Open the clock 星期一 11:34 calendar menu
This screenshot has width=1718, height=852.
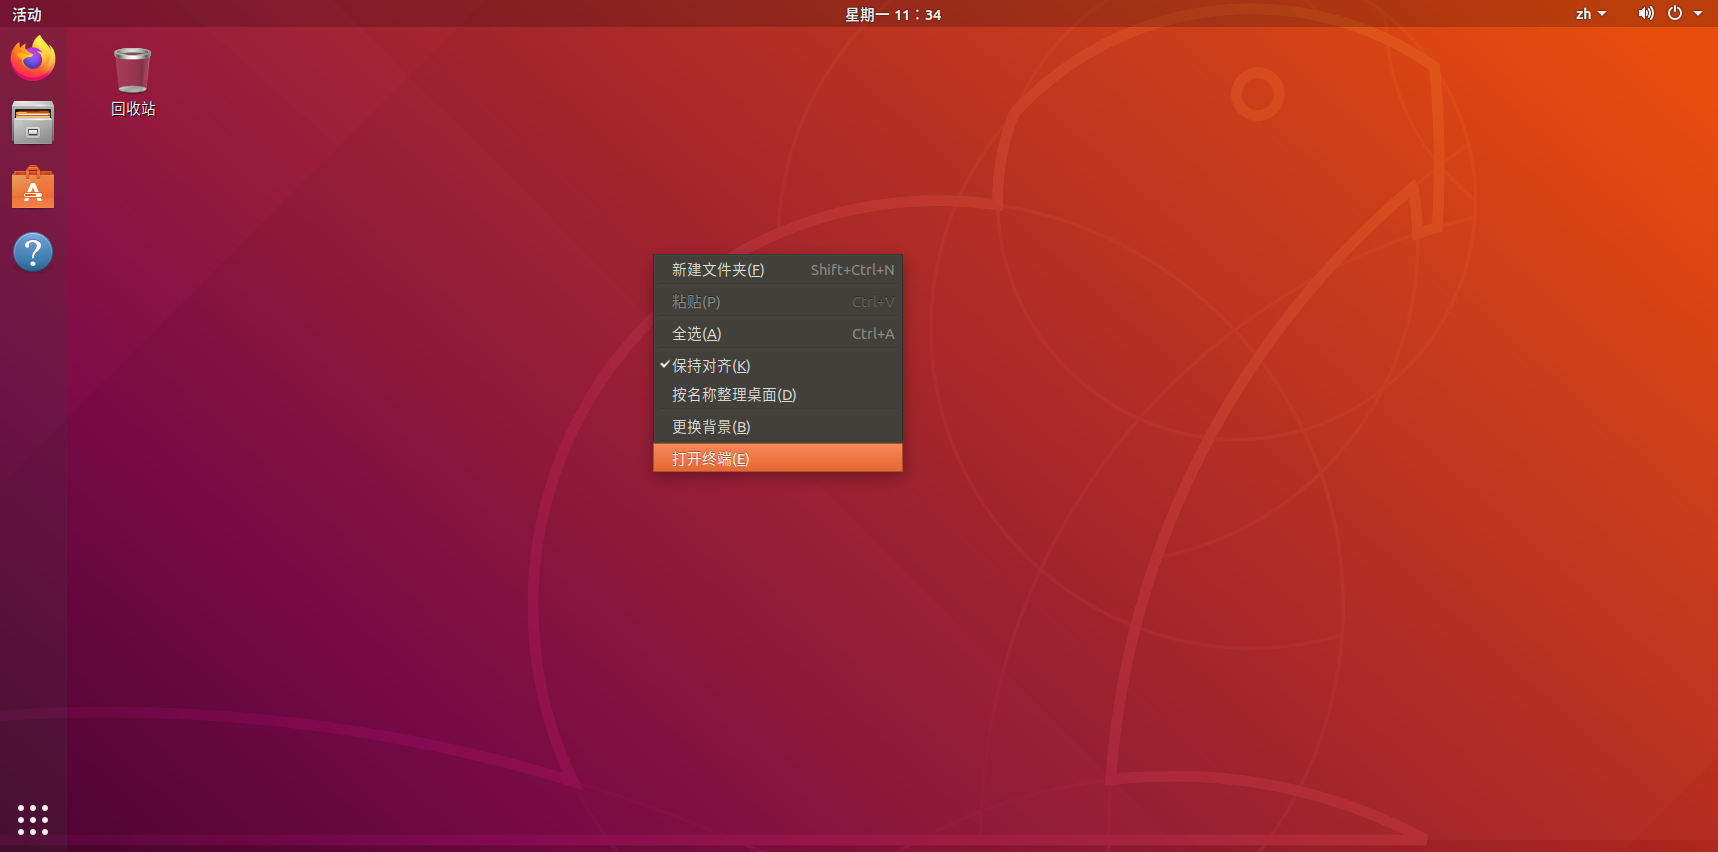[x=893, y=14]
